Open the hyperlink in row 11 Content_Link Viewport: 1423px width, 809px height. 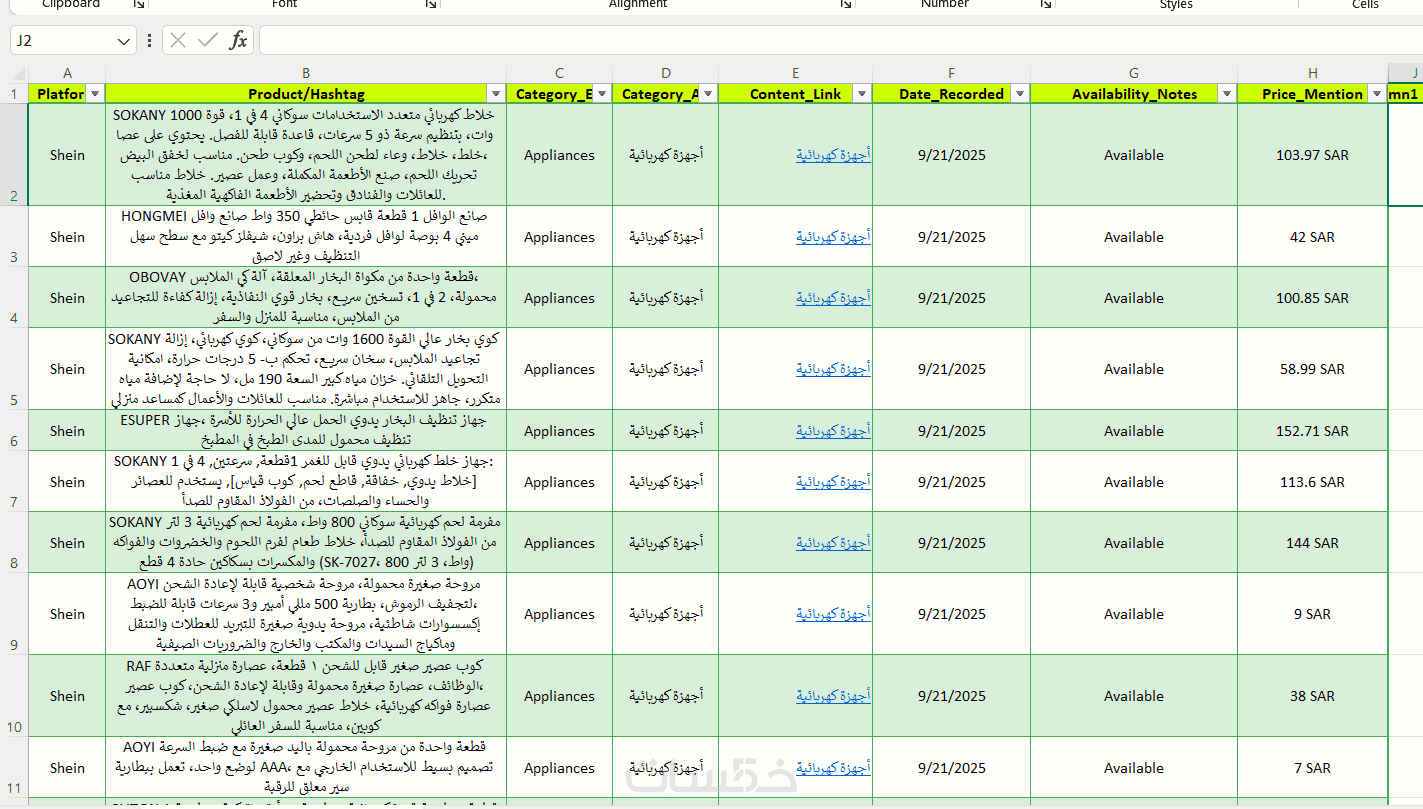833,768
